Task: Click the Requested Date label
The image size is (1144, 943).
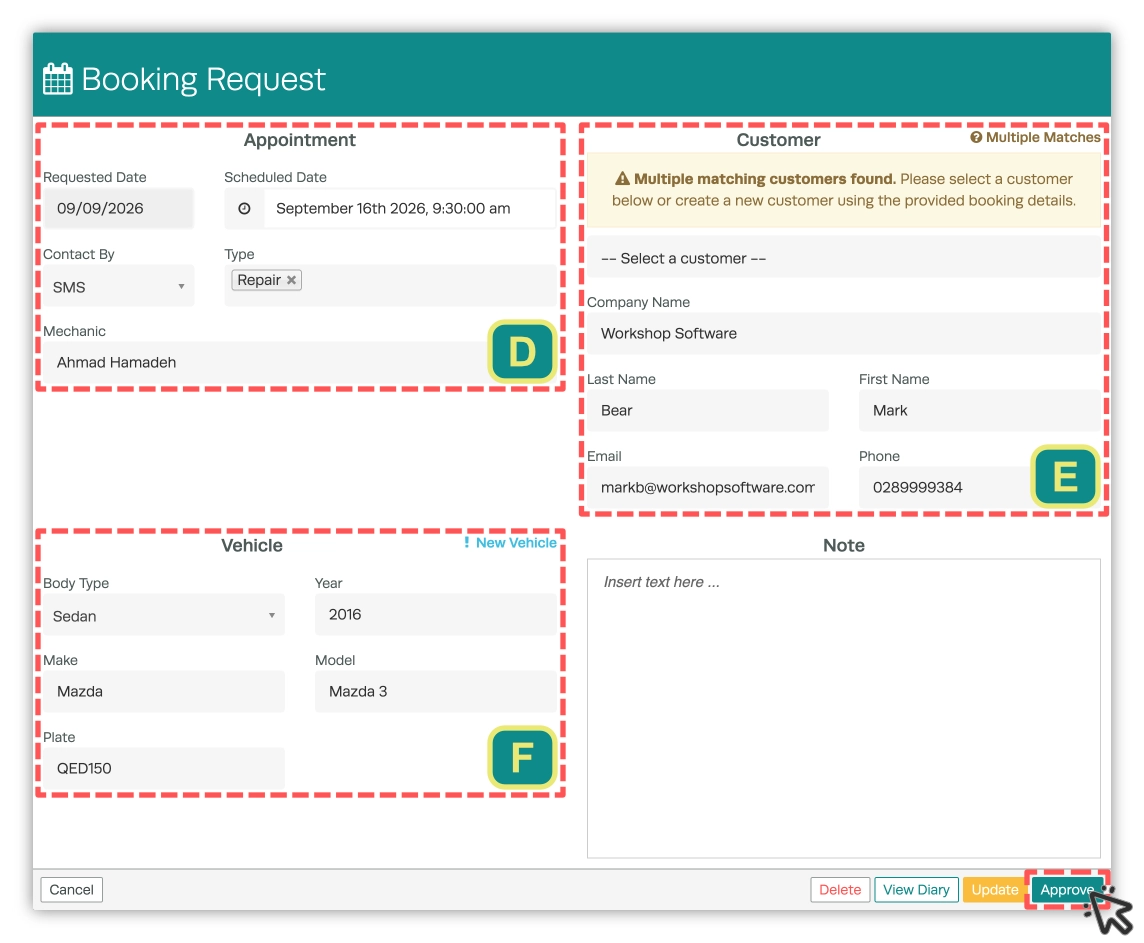Action: (95, 177)
